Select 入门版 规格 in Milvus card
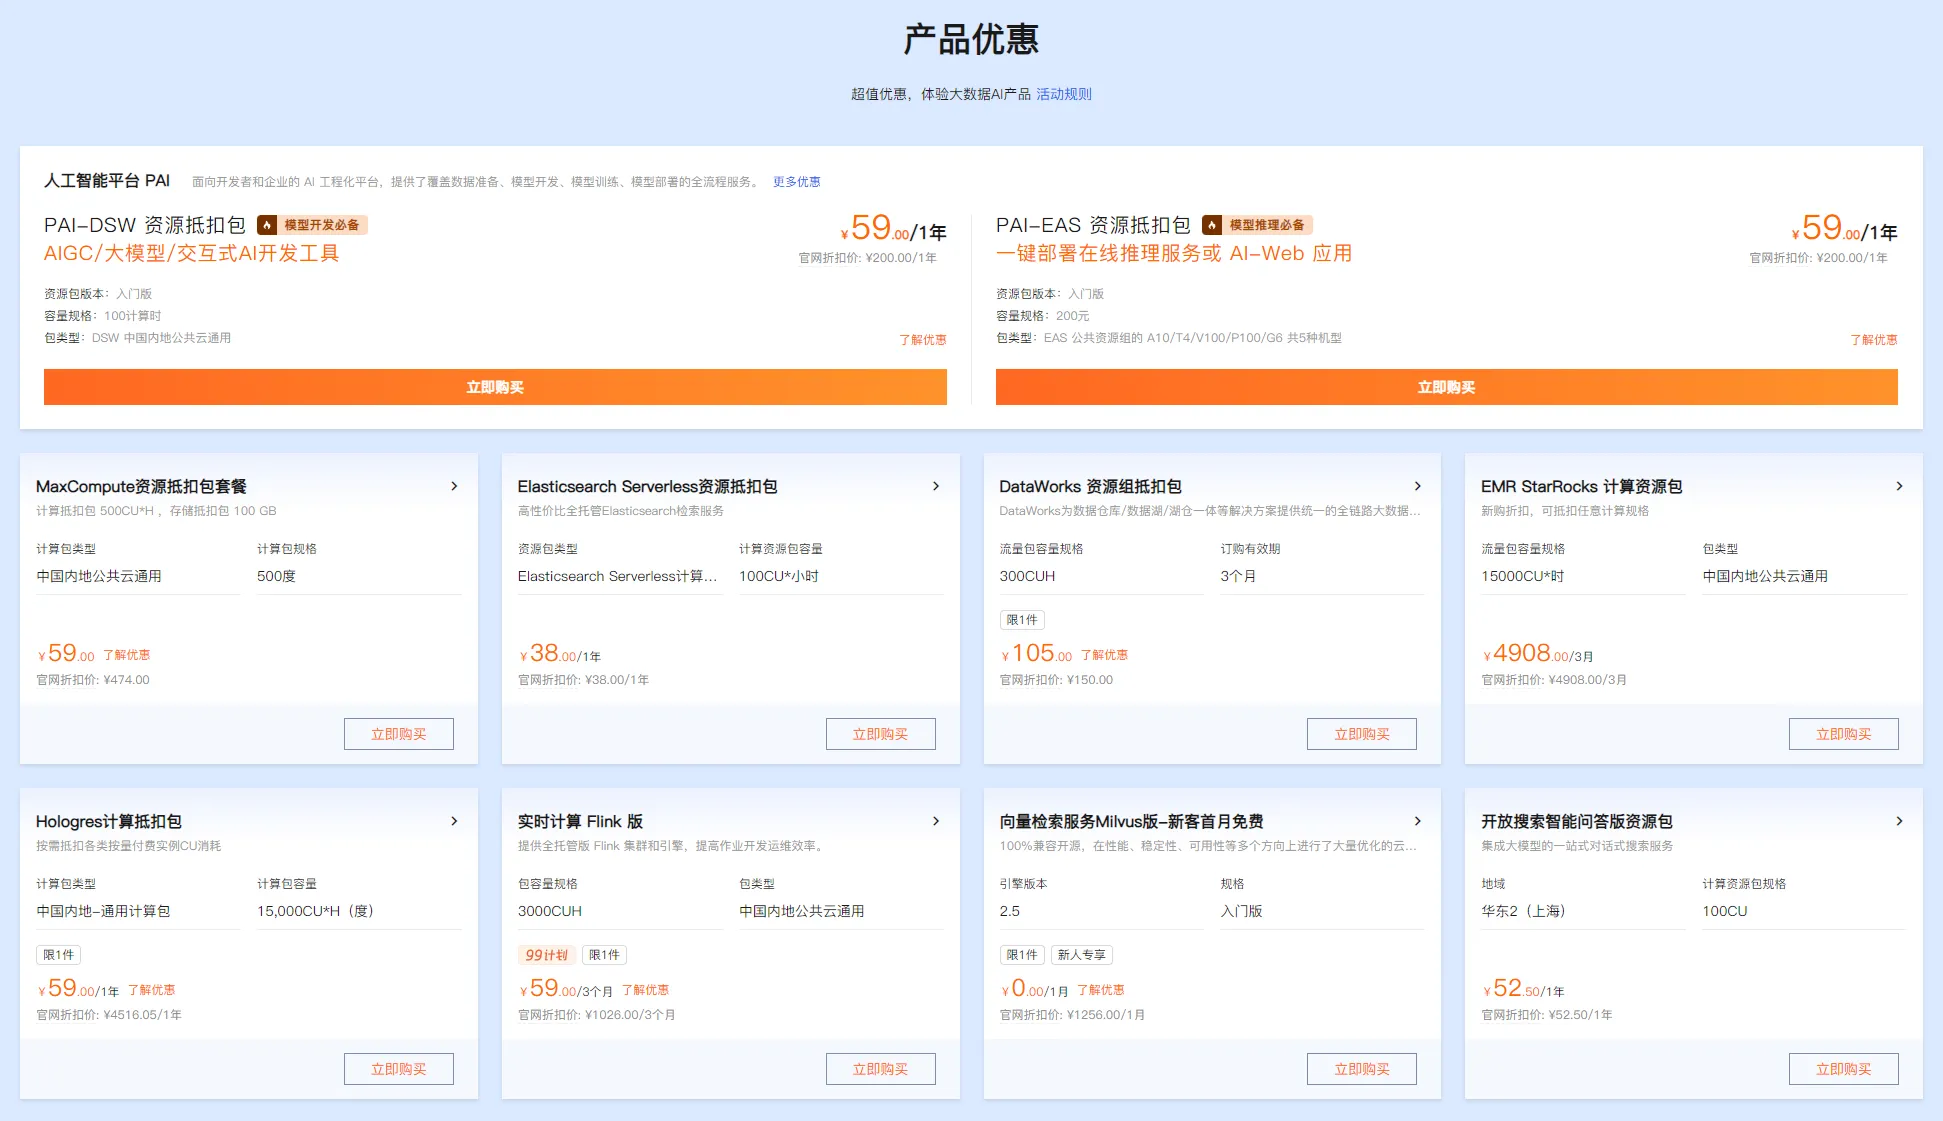Viewport: 1943px width, 1121px height. click(x=1242, y=911)
